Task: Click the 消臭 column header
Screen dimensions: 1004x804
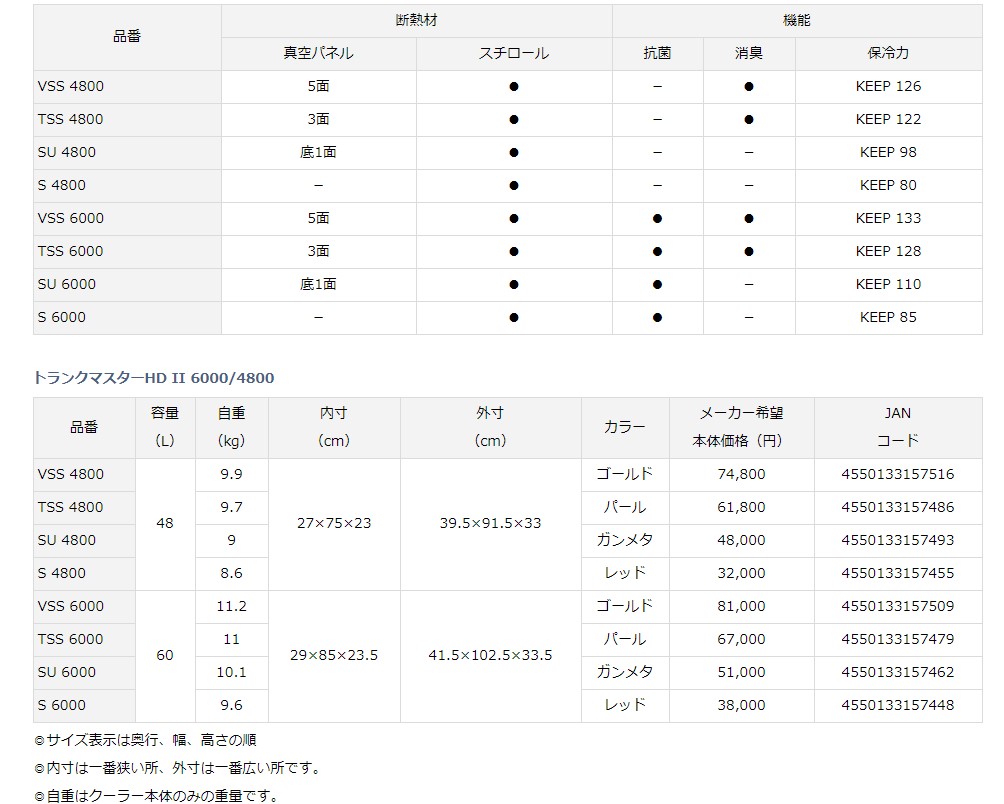Action: click(749, 54)
